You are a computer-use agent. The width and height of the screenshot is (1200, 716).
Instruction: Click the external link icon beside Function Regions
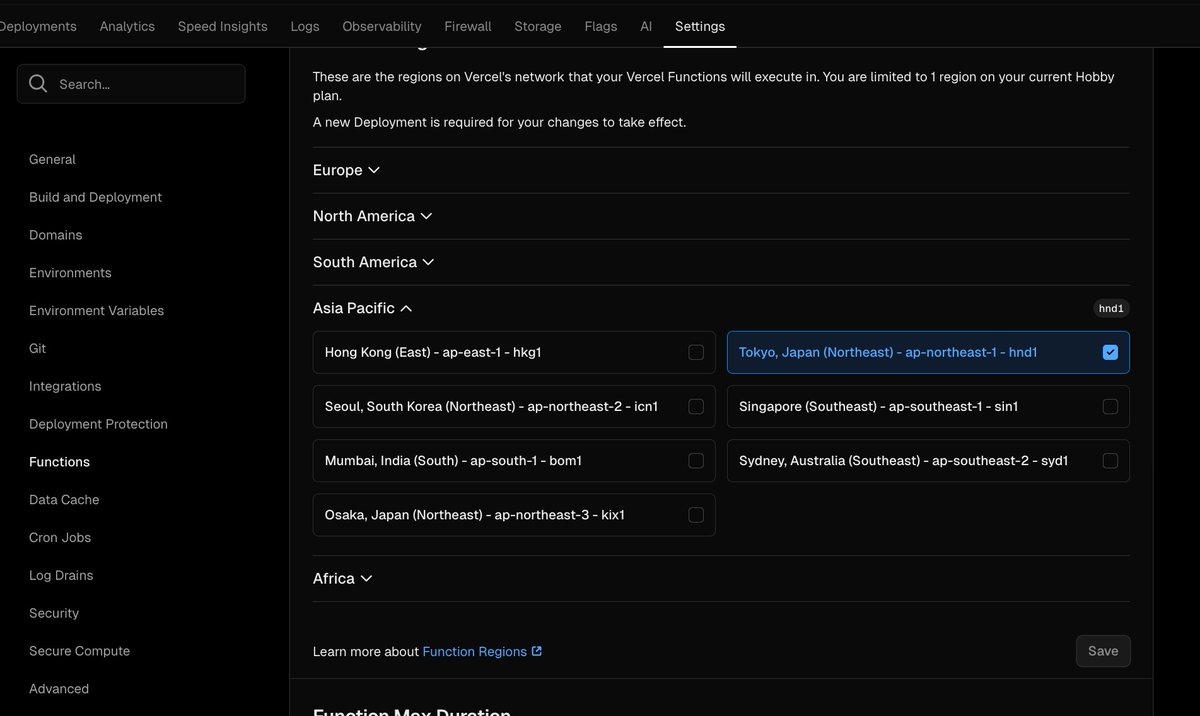point(537,651)
